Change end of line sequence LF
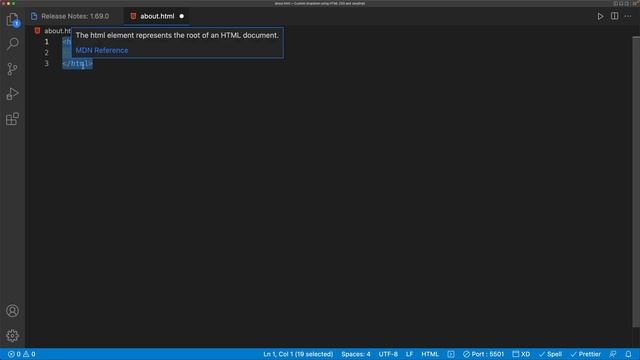Image resolution: width=640 pixels, height=360 pixels. point(409,354)
